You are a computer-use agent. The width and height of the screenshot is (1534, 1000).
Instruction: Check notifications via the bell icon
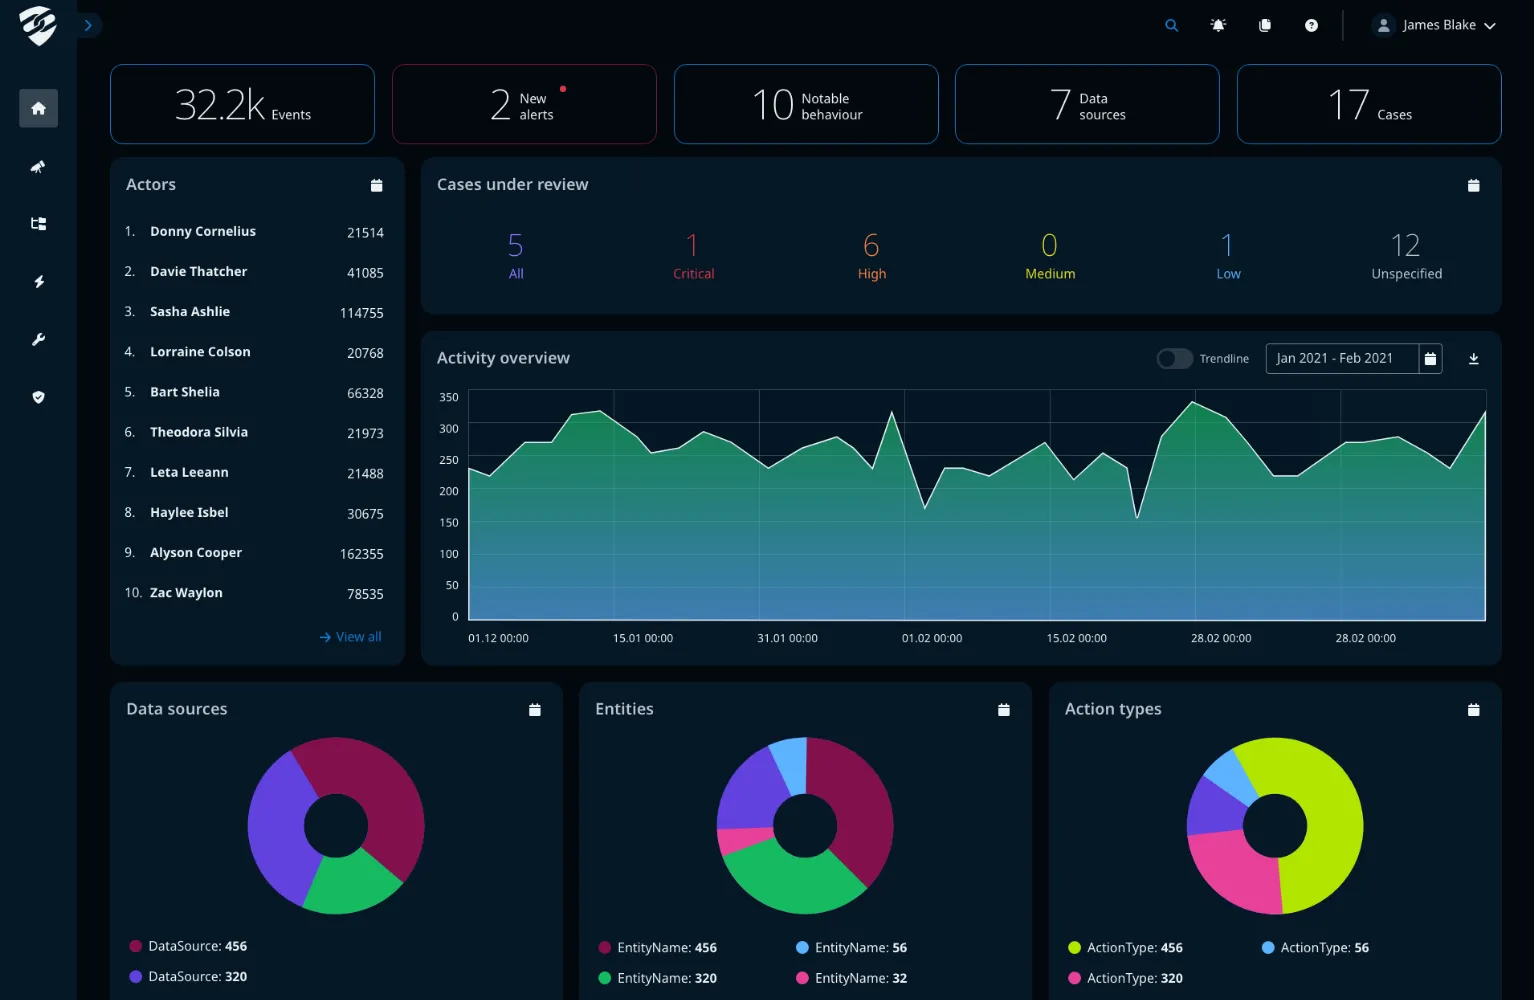pos(1218,25)
